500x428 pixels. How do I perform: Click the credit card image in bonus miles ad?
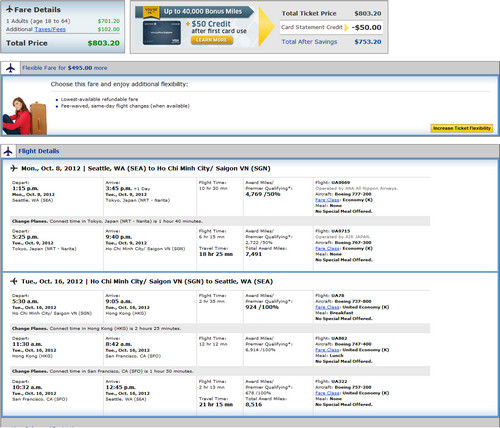click(162, 33)
